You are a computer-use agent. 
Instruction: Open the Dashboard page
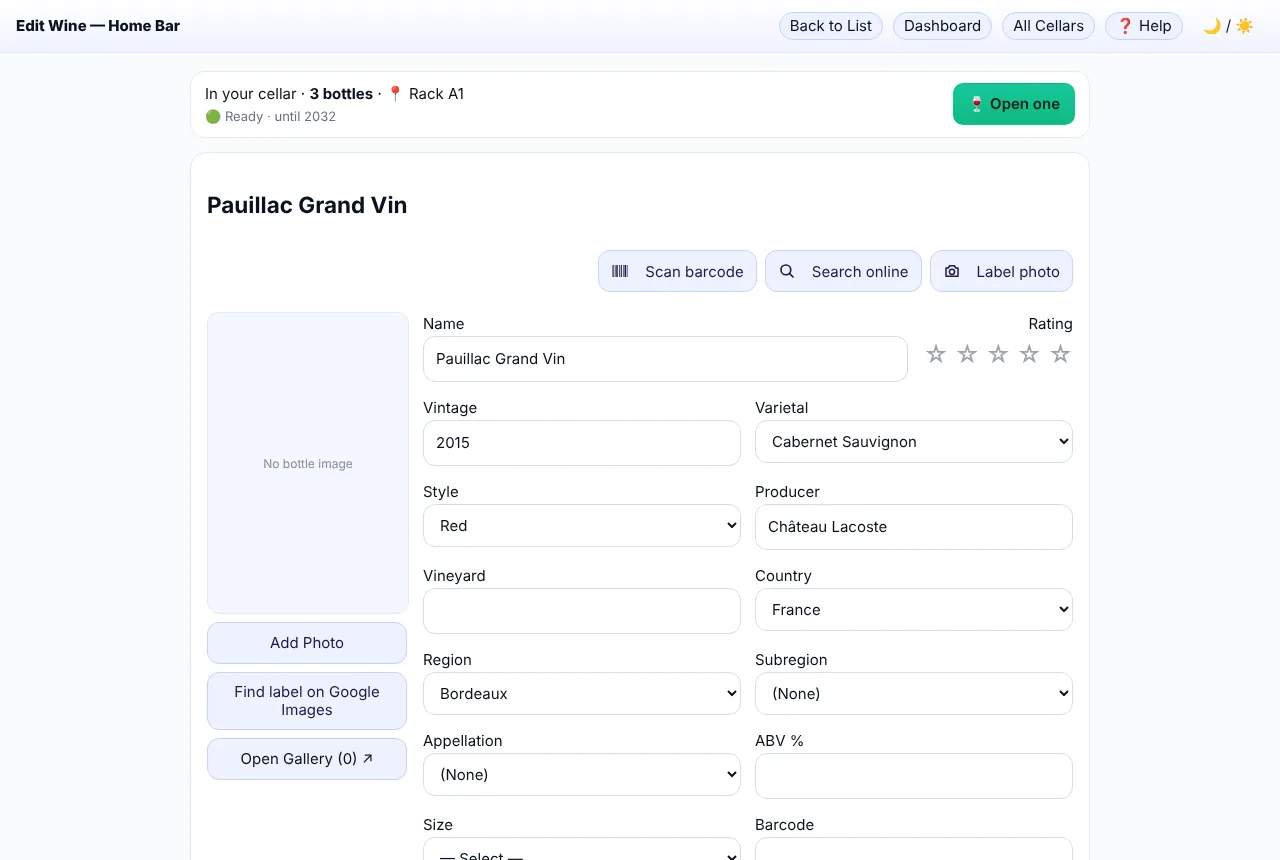[x=942, y=26]
